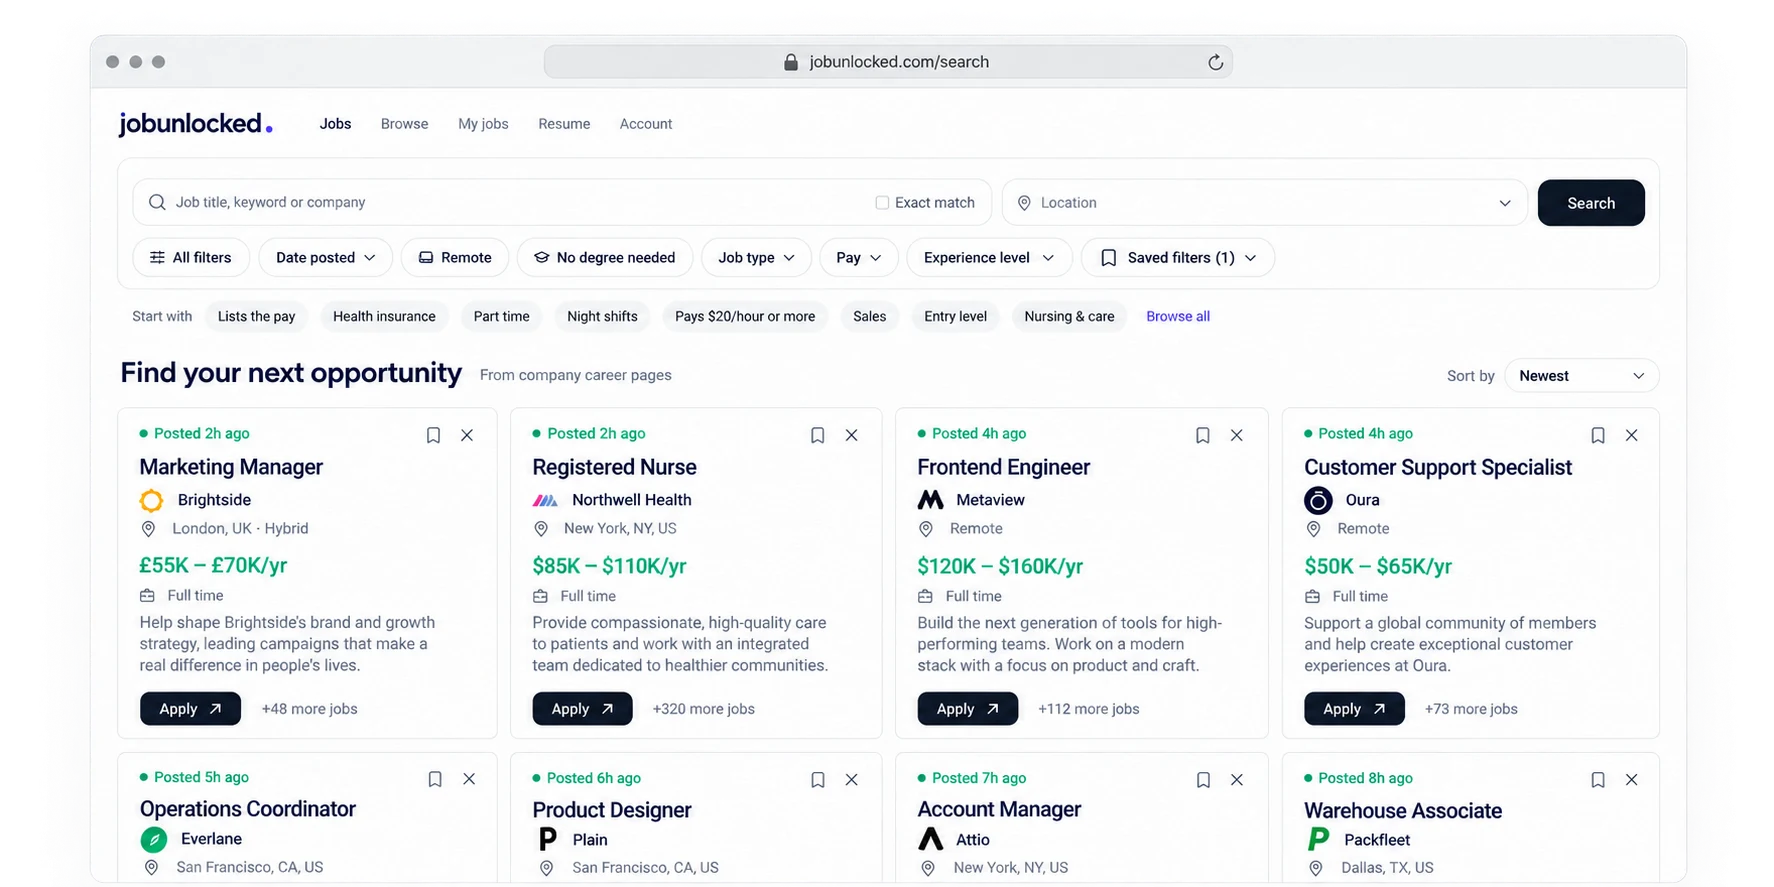Click the Oura company logo
Viewport: 1774px width, 887px height.
(1318, 500)
